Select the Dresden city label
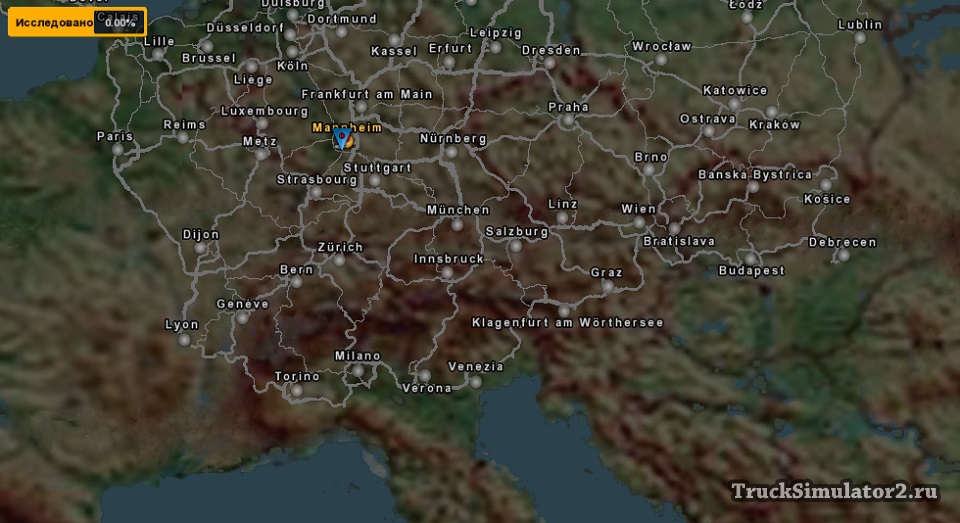Screen dimensions: 960x523 coord(551,50)
